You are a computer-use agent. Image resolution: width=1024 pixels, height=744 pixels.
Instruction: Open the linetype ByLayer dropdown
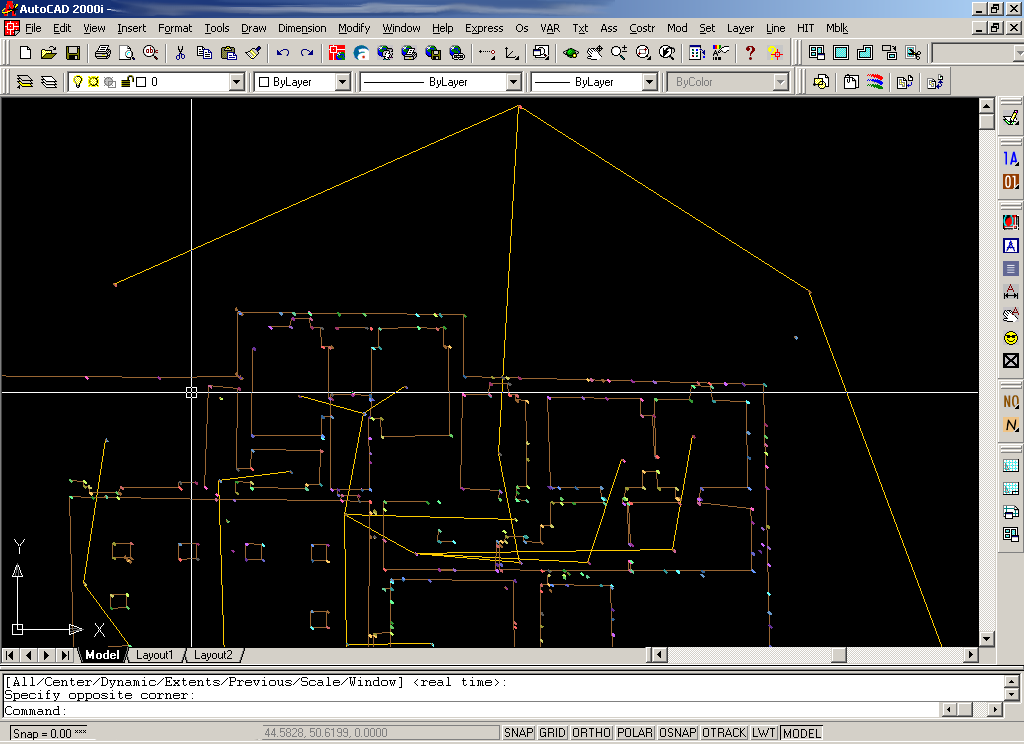(x=513, y=82)
